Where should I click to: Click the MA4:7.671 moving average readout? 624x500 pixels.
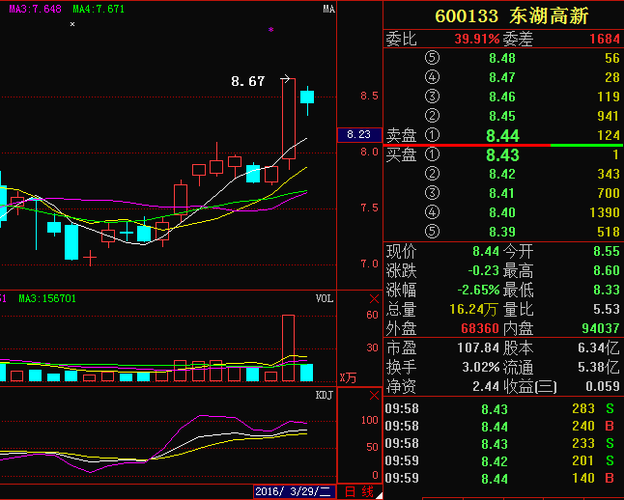pos(99,9)
